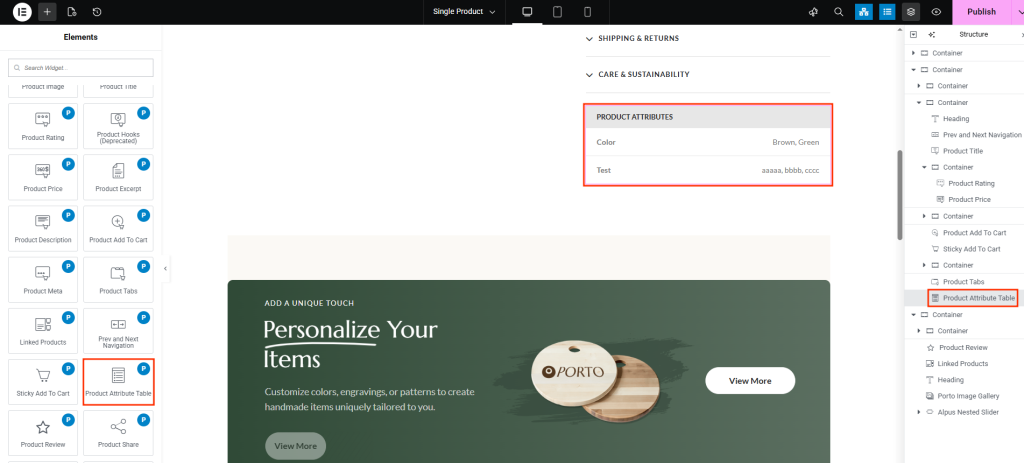Open the finder search icon
1024x463 pixels.
(x=838, y=12)
